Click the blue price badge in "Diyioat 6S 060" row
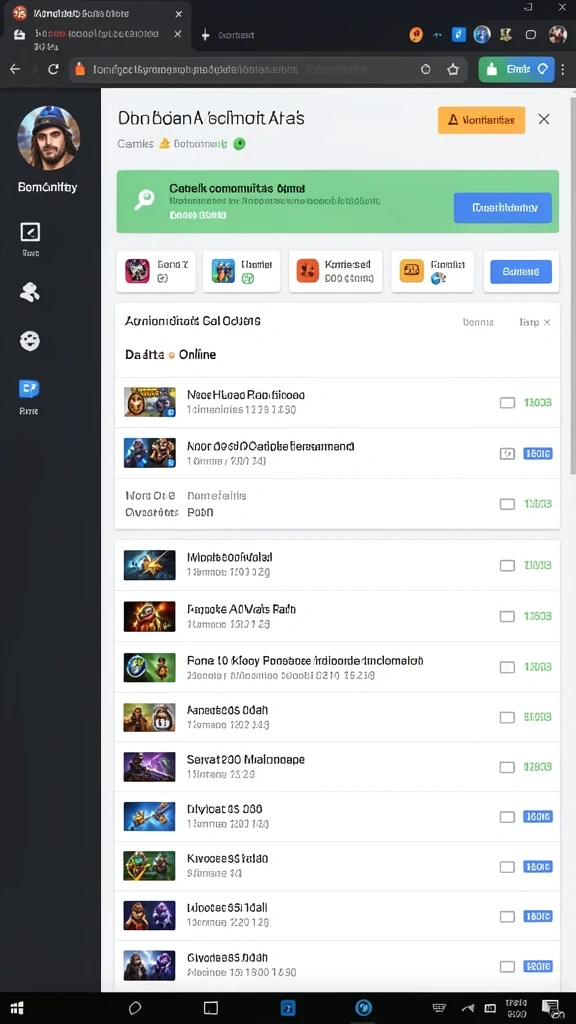Viewport: 576px width, 1024px height. 538,816
